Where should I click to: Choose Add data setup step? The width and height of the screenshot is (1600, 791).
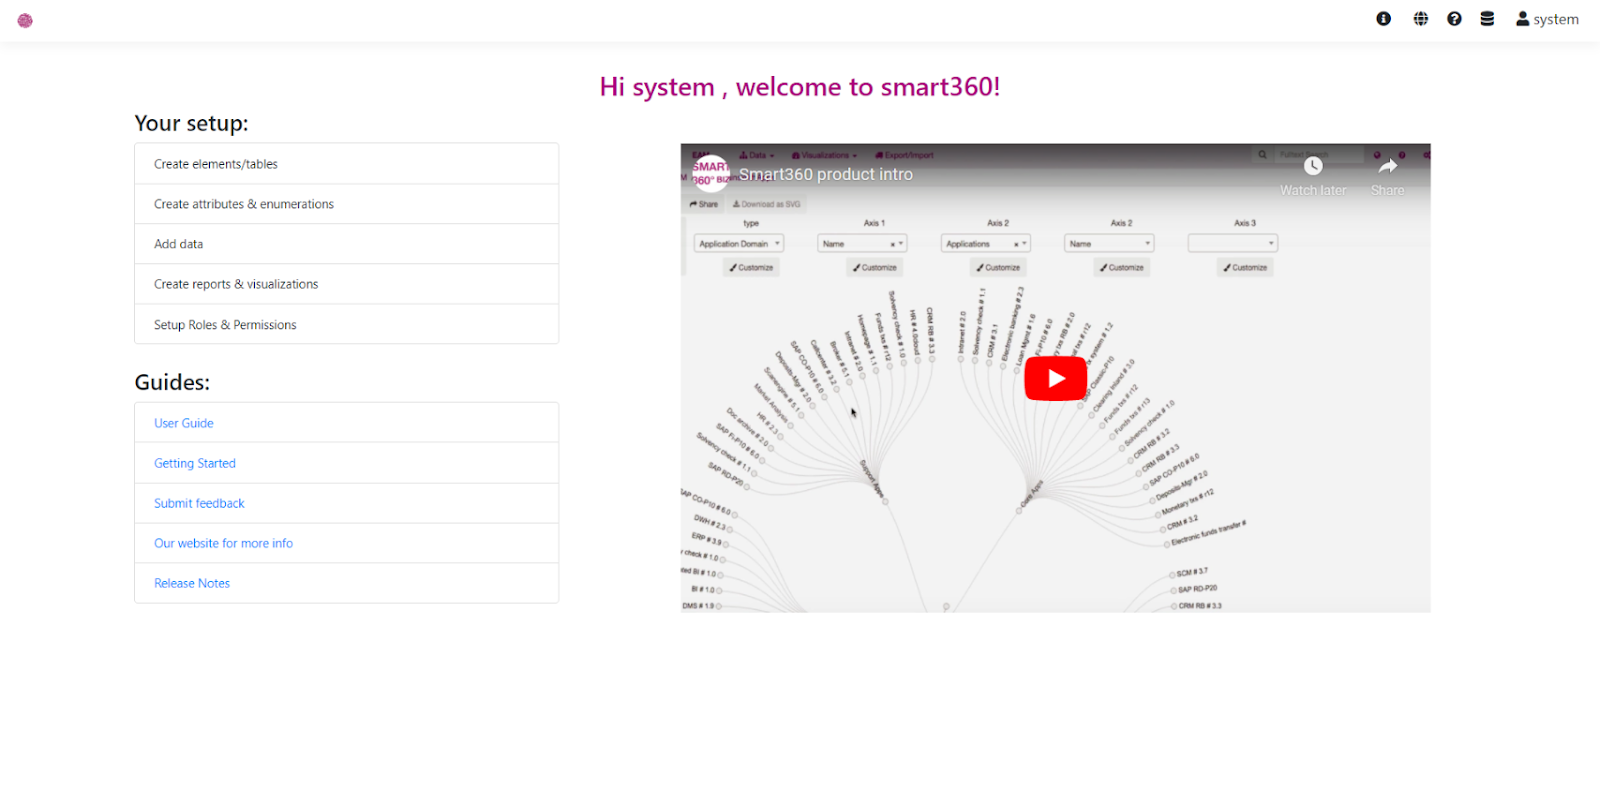click(x=346, y=244)
